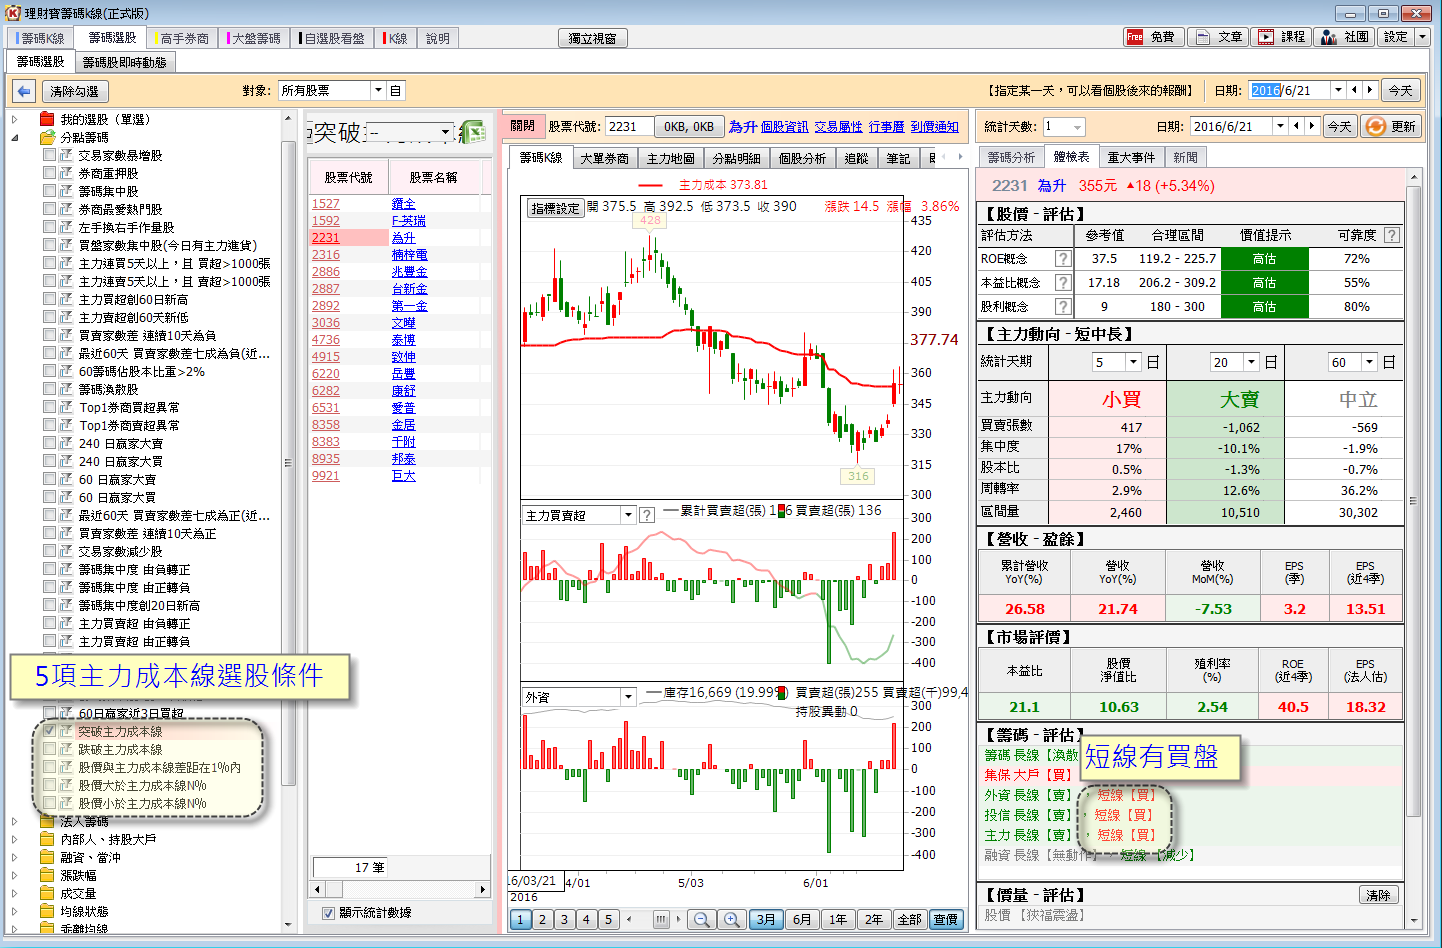The width and height of the screenshot is (1442, 948).
Task: Open the 主力地圖 tab
Action: 670,158
